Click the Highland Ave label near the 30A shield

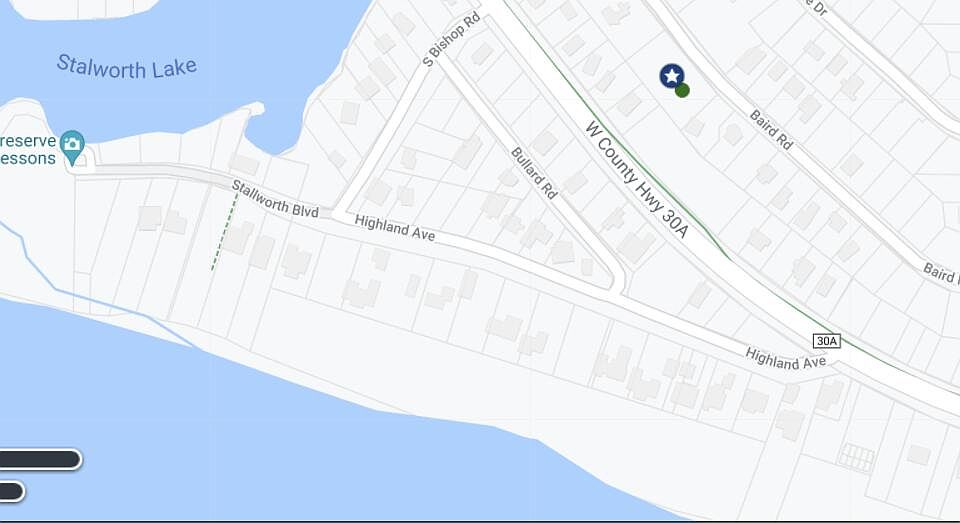pyautogui.click(x=786, y=359)
